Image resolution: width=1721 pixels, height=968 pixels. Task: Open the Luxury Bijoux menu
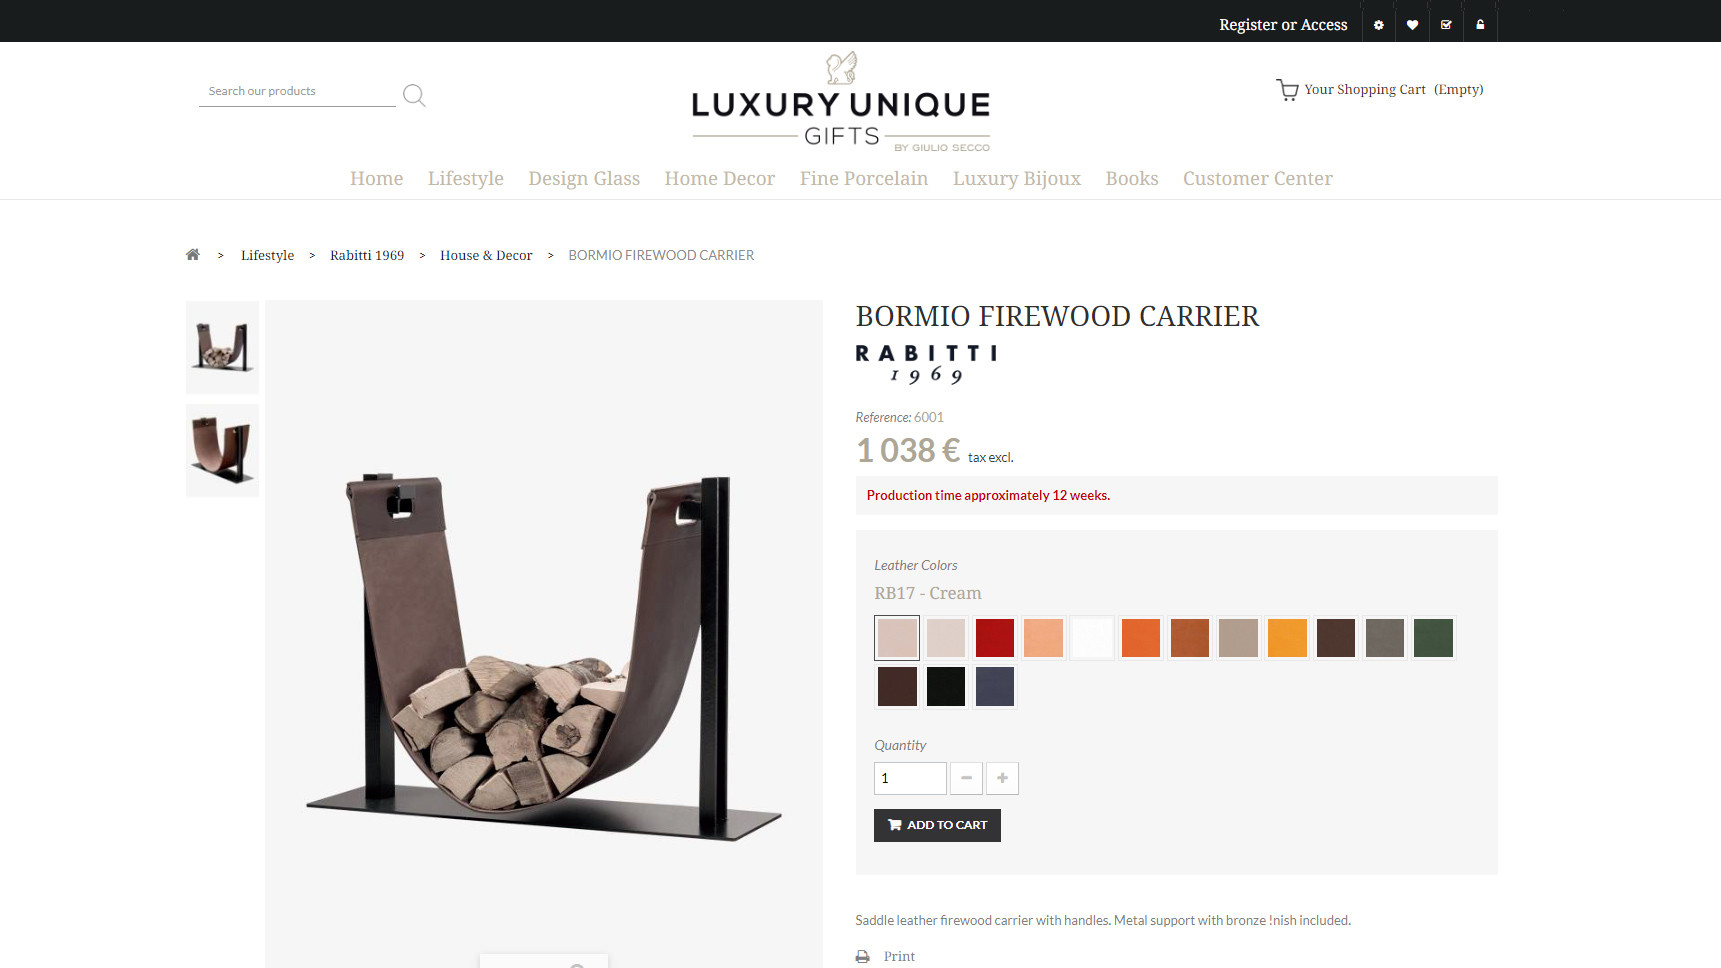pos(1017,179)
